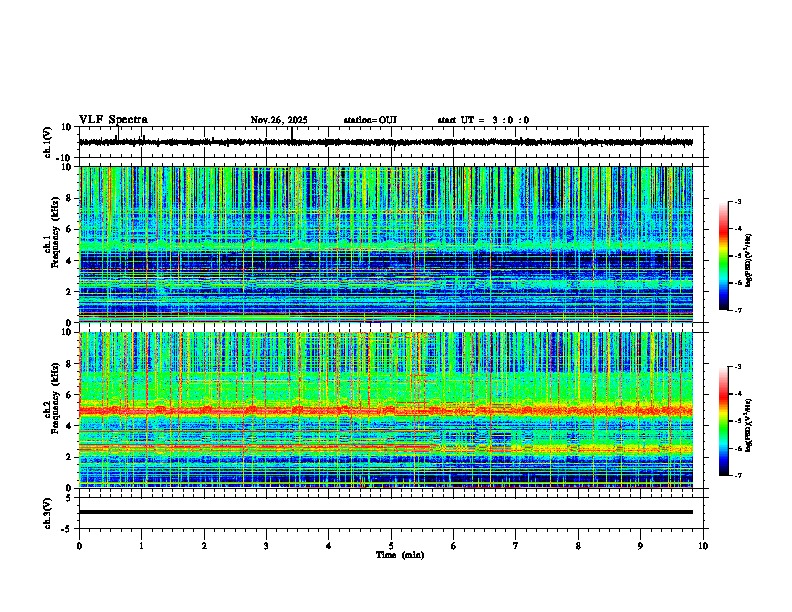Click the "-3" label on ch.1 color bar
The height and width of the screenshot is (612, 792).
737,201
